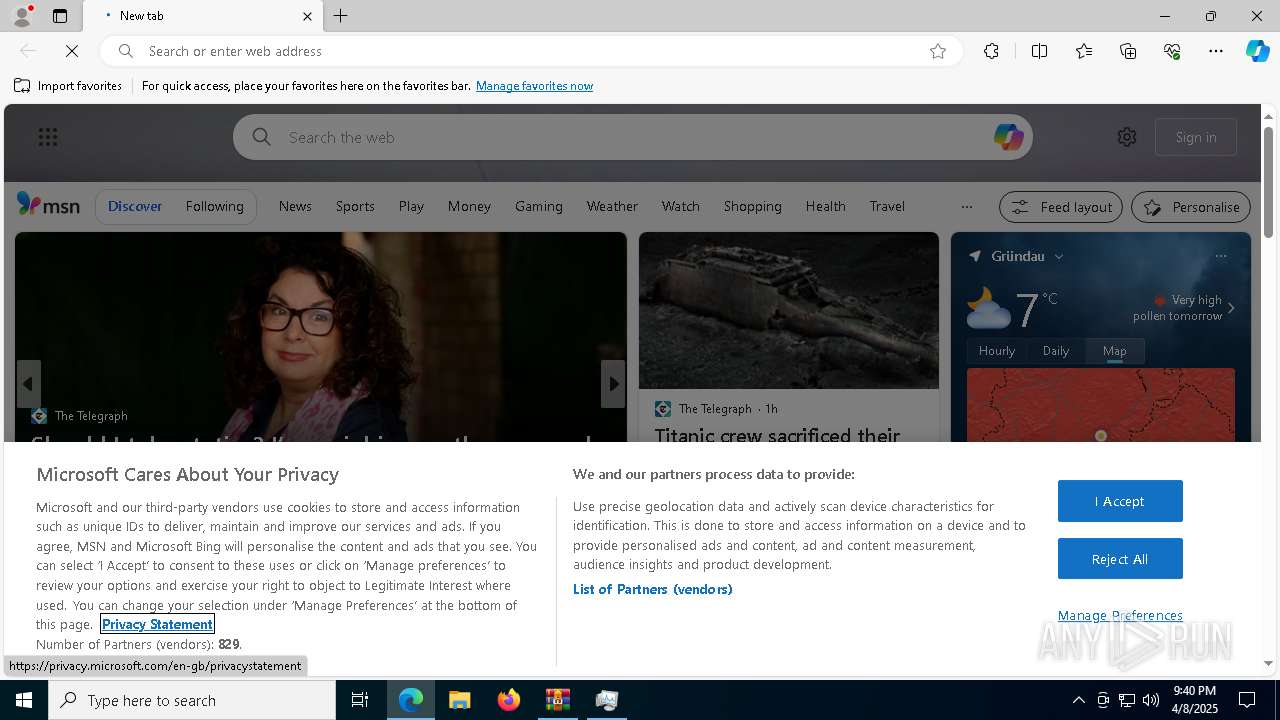Open List of Partners (vendors) link
The height and width of the screenshot is (720, 1280).
[x=653, y=589]
